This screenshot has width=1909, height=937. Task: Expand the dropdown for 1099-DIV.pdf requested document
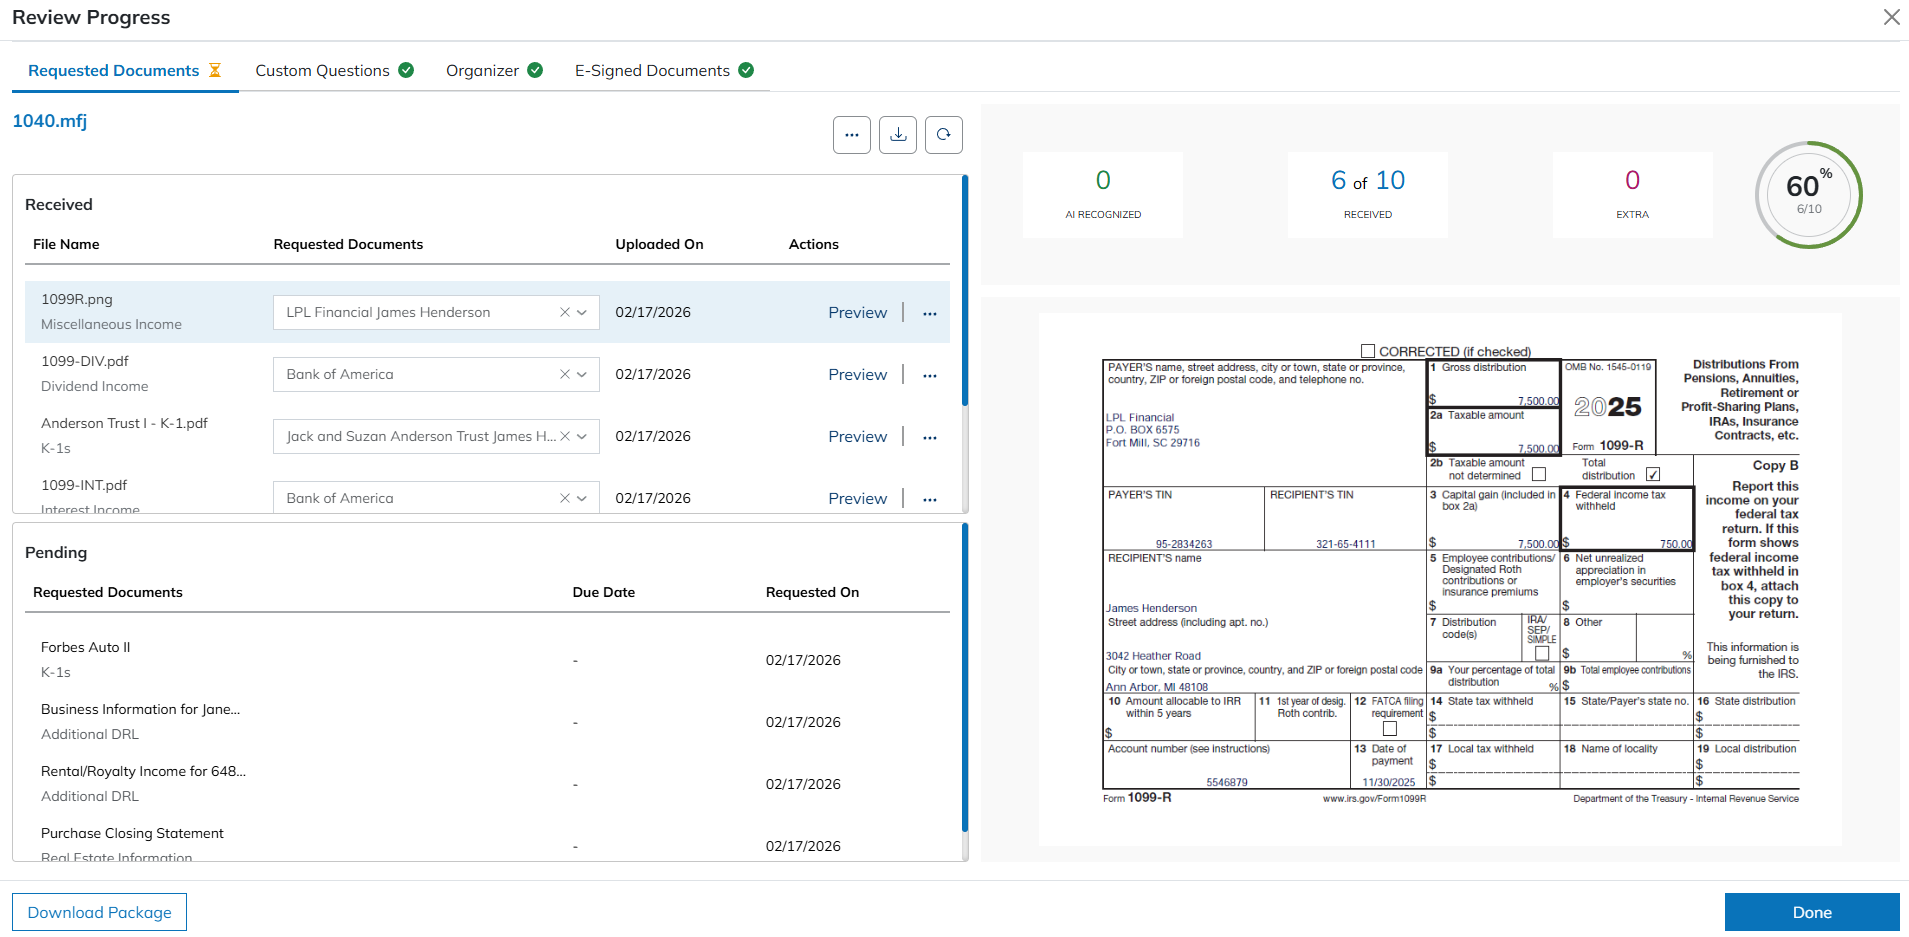click(x=582, y=375)
